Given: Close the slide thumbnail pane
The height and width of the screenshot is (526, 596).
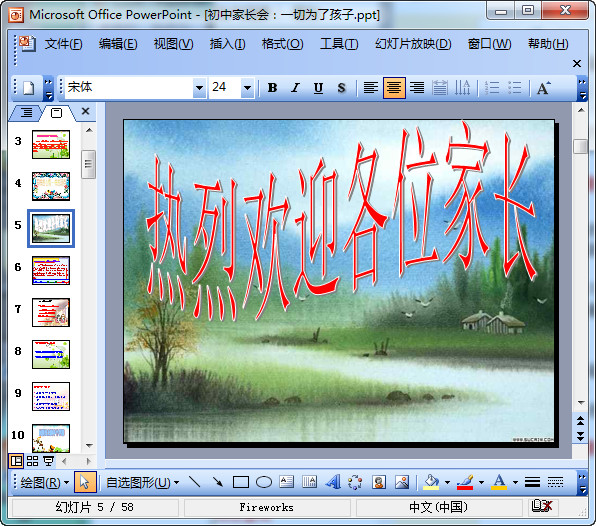Looking at the screenshot, I should (x=86, y=111).
